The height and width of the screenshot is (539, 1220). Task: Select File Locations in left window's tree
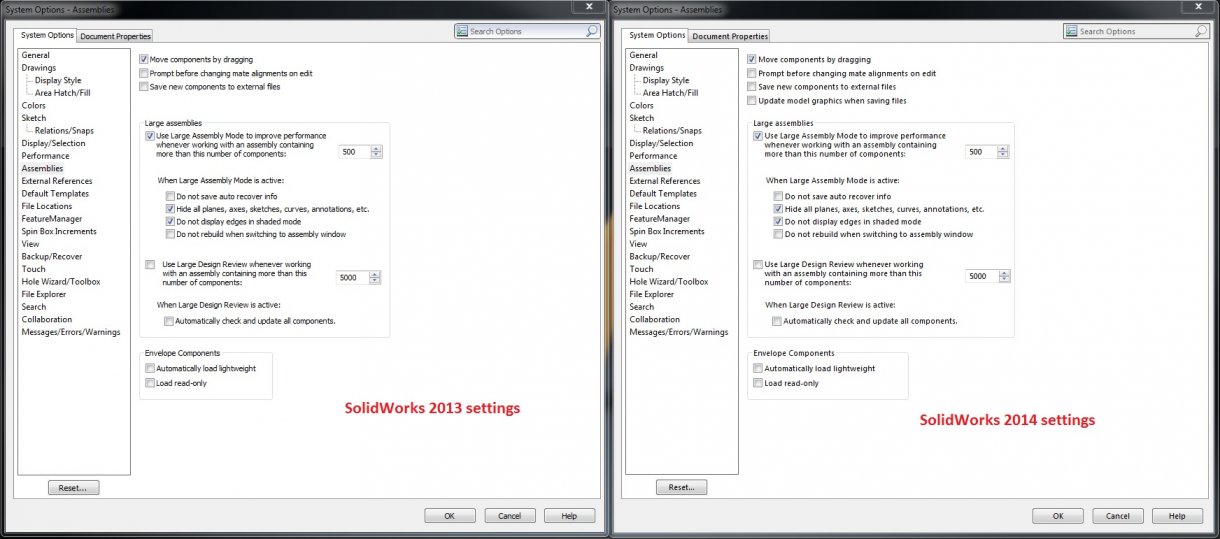pos(47,206)
